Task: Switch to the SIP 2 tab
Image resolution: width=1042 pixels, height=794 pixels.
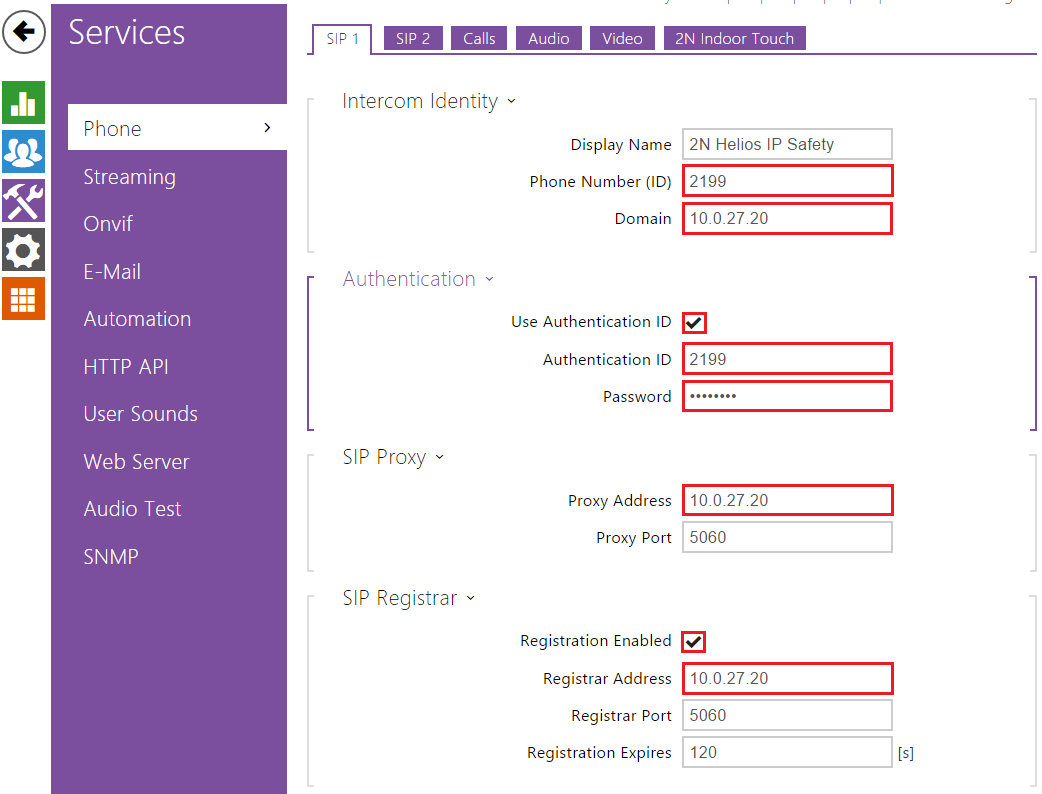Action: [x=413, y=38]
